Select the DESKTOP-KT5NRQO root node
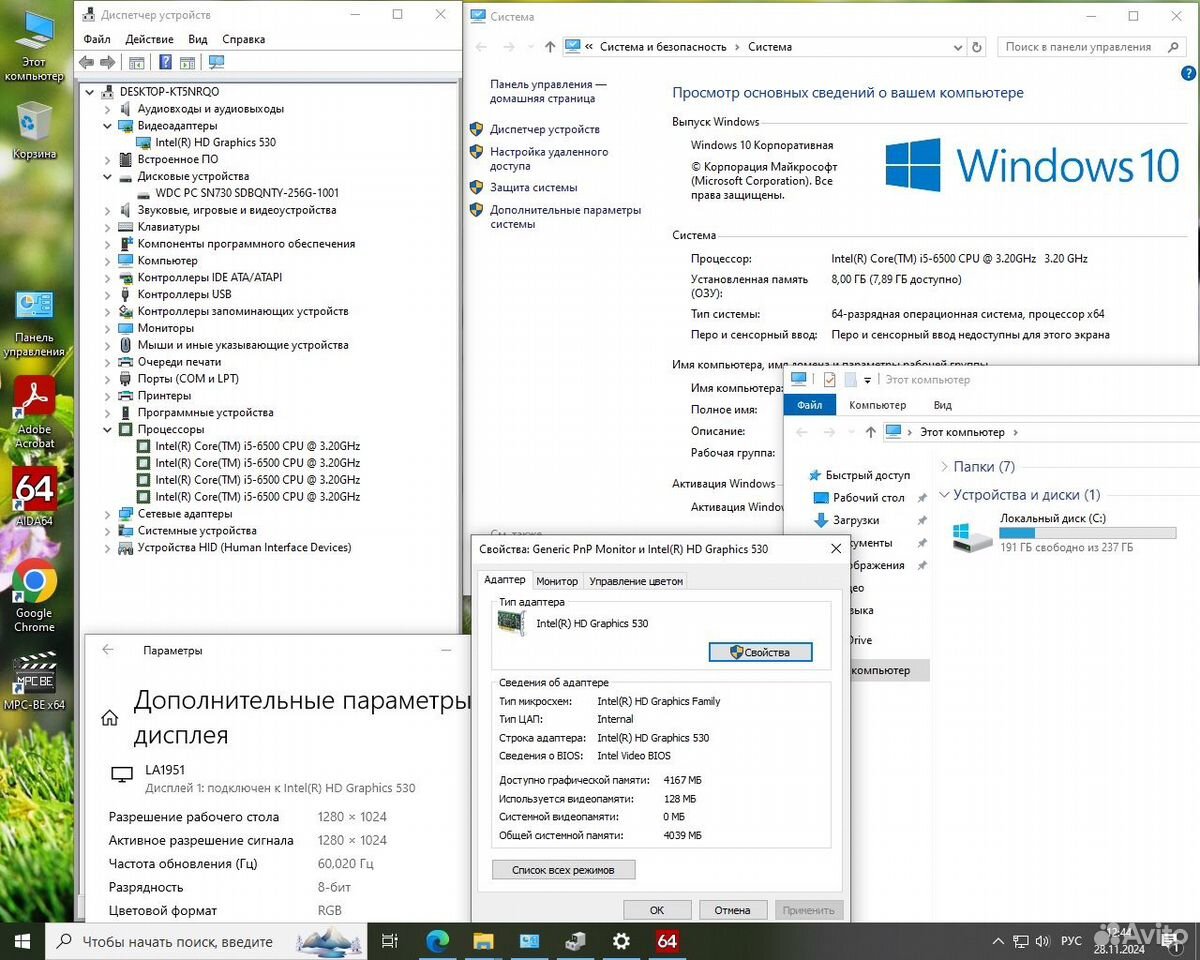1200x960 pixels. pyautogui.click(x=169, y=91)
